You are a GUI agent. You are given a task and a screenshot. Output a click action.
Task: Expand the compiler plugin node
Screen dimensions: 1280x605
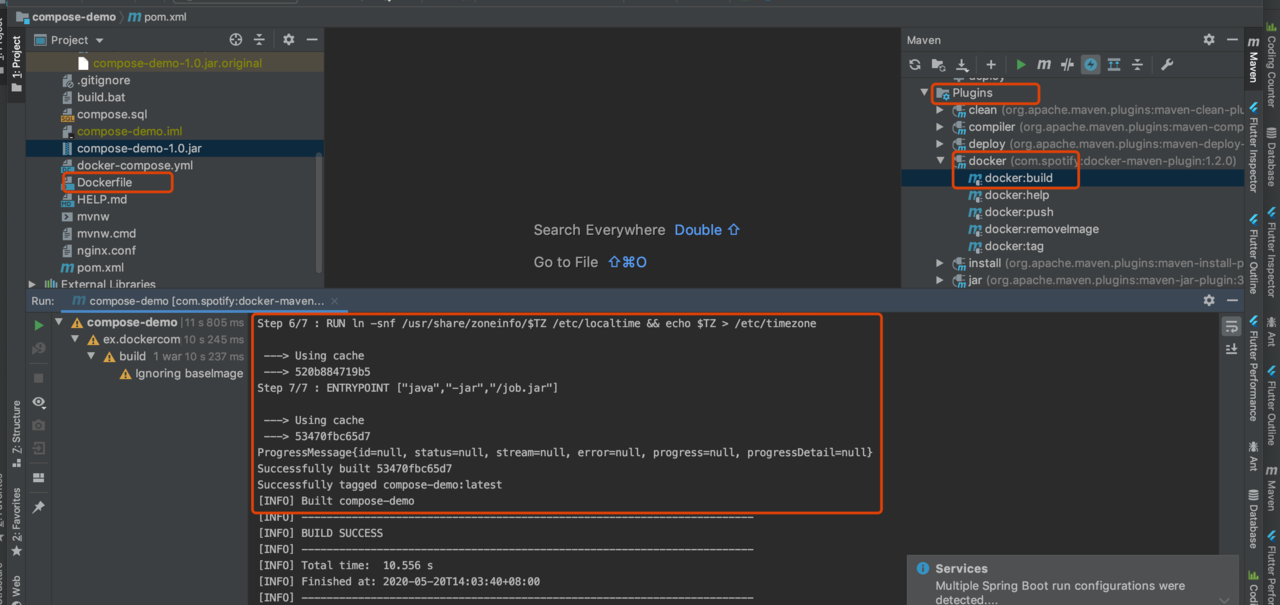(940, 127)
